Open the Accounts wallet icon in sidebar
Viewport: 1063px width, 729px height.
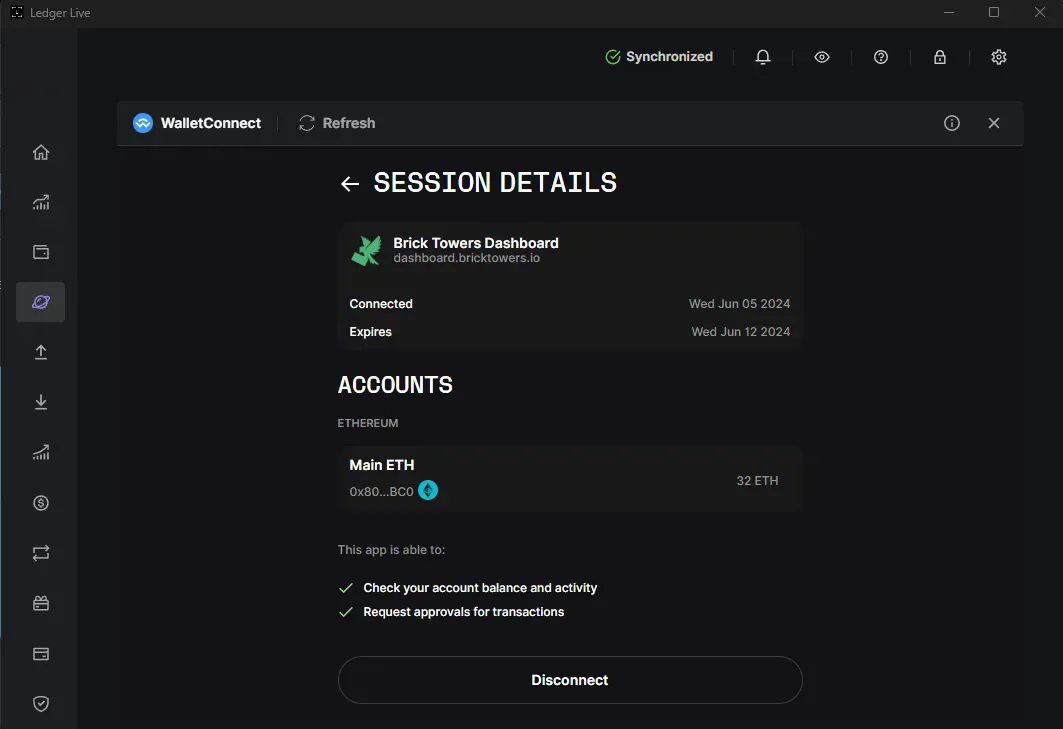tap(41, 252)
